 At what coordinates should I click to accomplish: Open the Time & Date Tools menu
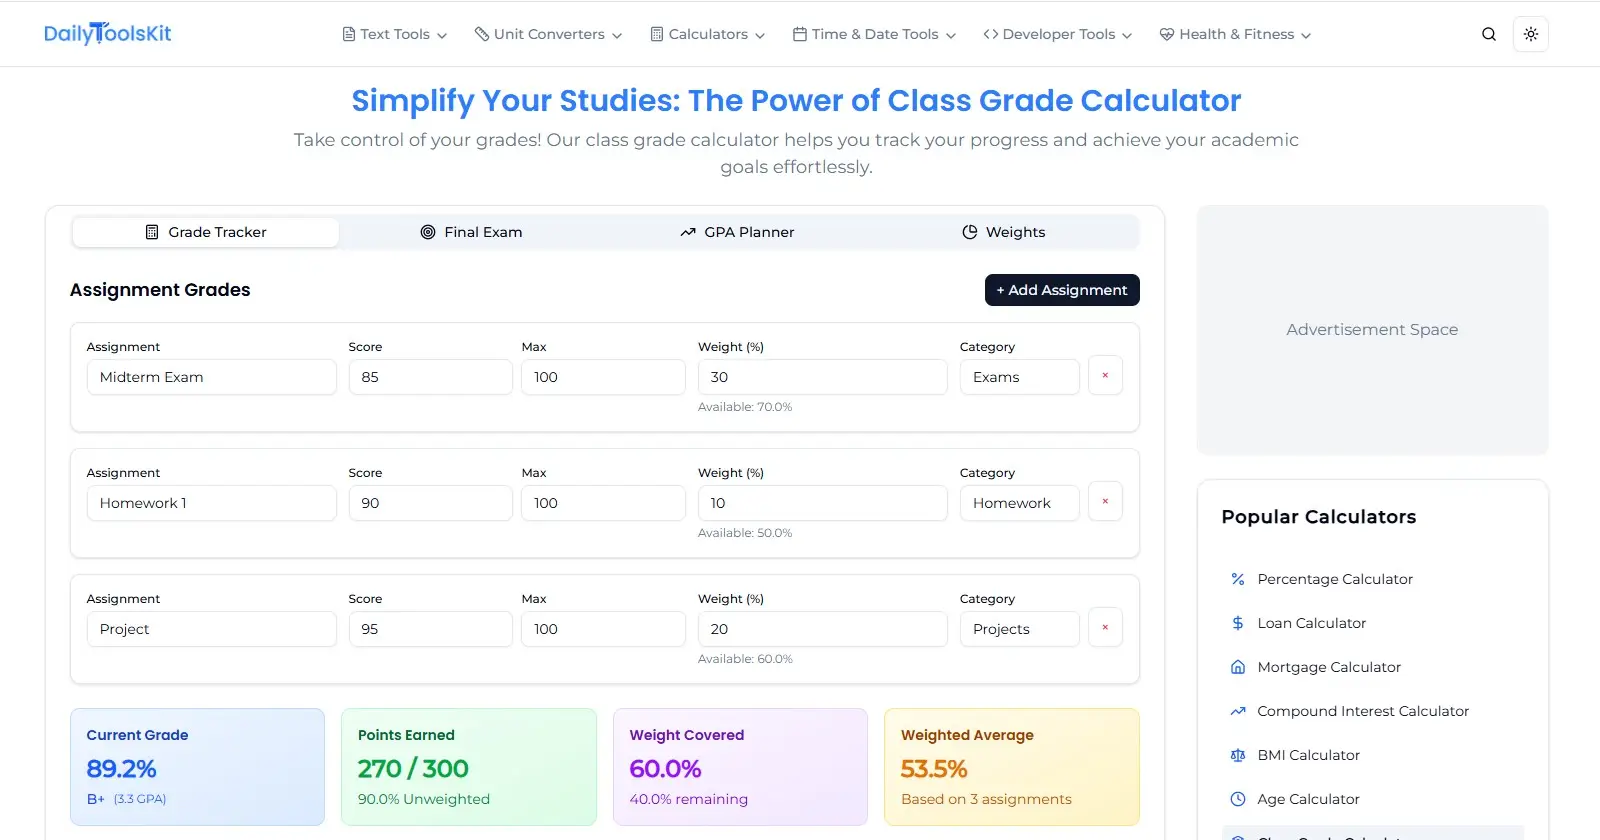tap(873, 33)
